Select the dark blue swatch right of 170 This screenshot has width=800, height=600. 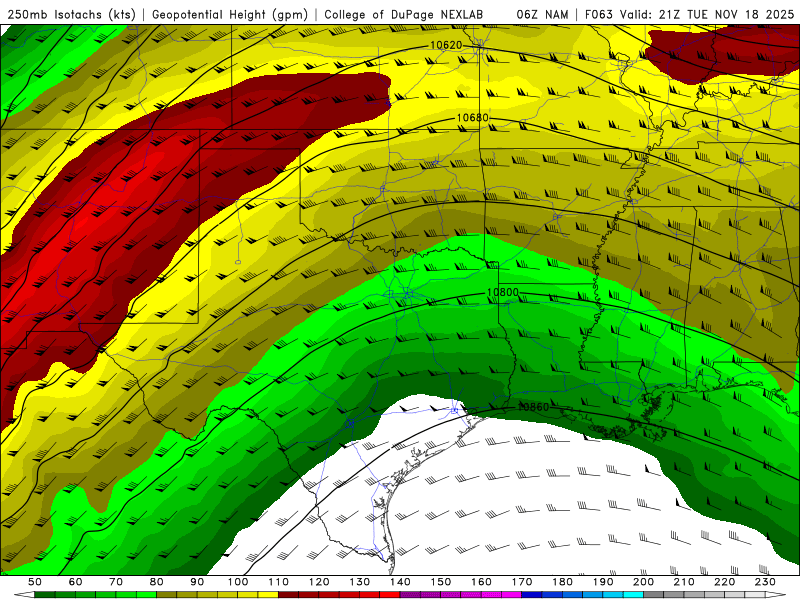tap(532, 595)
